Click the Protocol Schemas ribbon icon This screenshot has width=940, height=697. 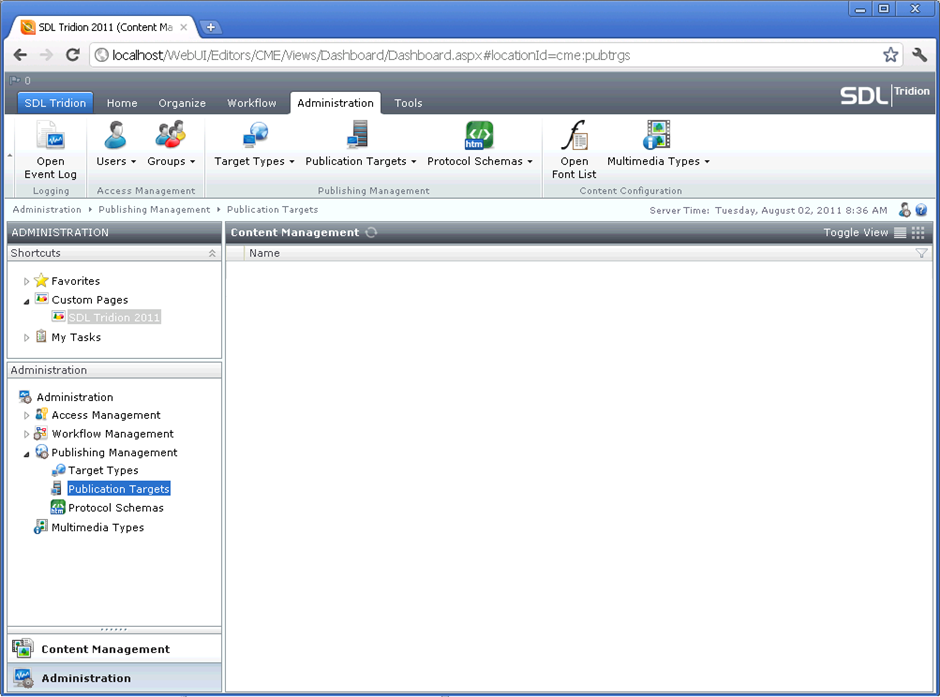[x=479, y=136]
